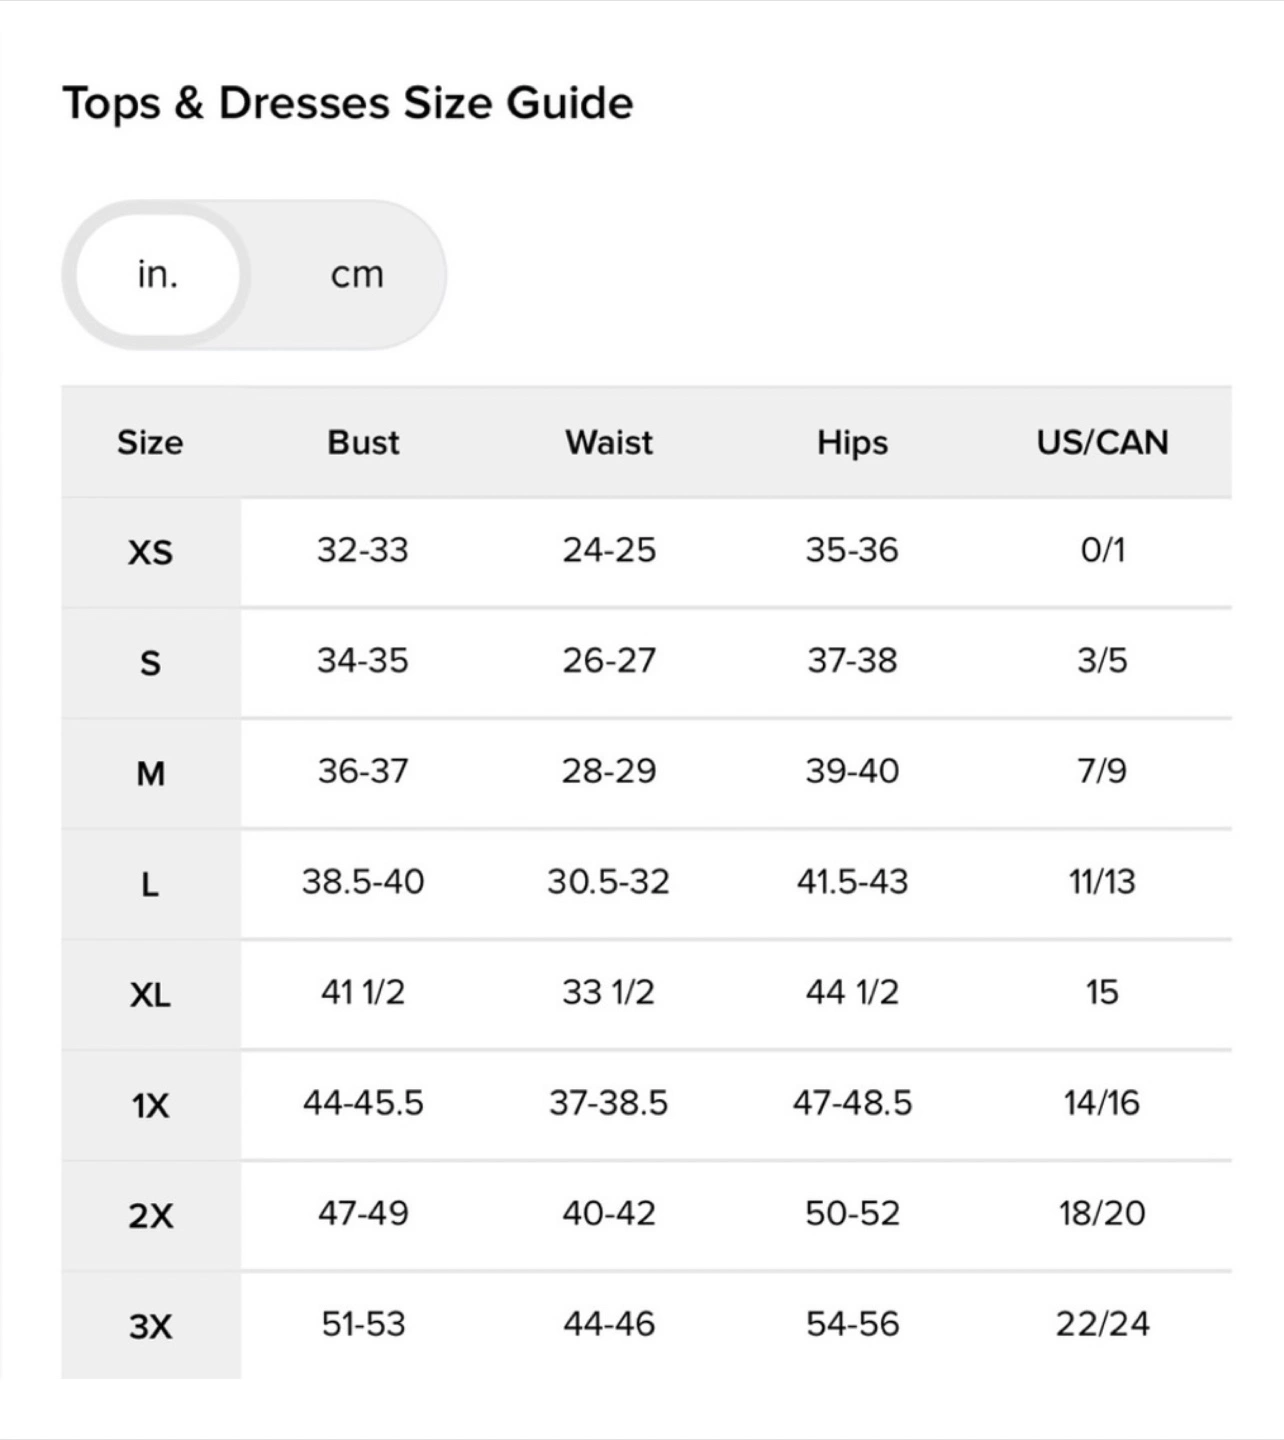Click the M waist value 28-29
Viewport: 1284px width, 1440px height.
609,771
